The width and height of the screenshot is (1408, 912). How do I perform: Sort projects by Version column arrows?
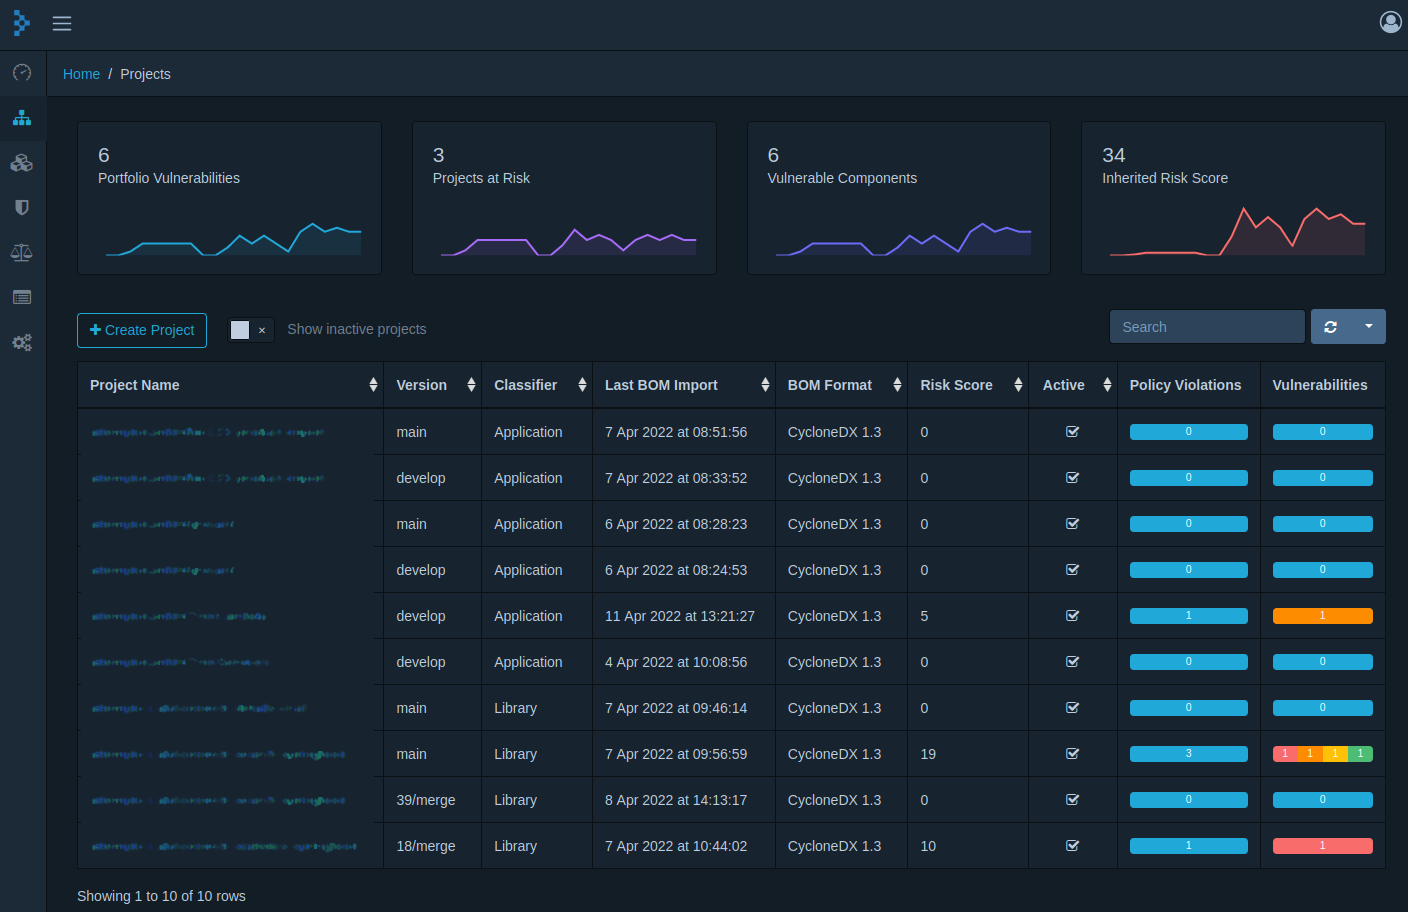click(x=469, y=384)
